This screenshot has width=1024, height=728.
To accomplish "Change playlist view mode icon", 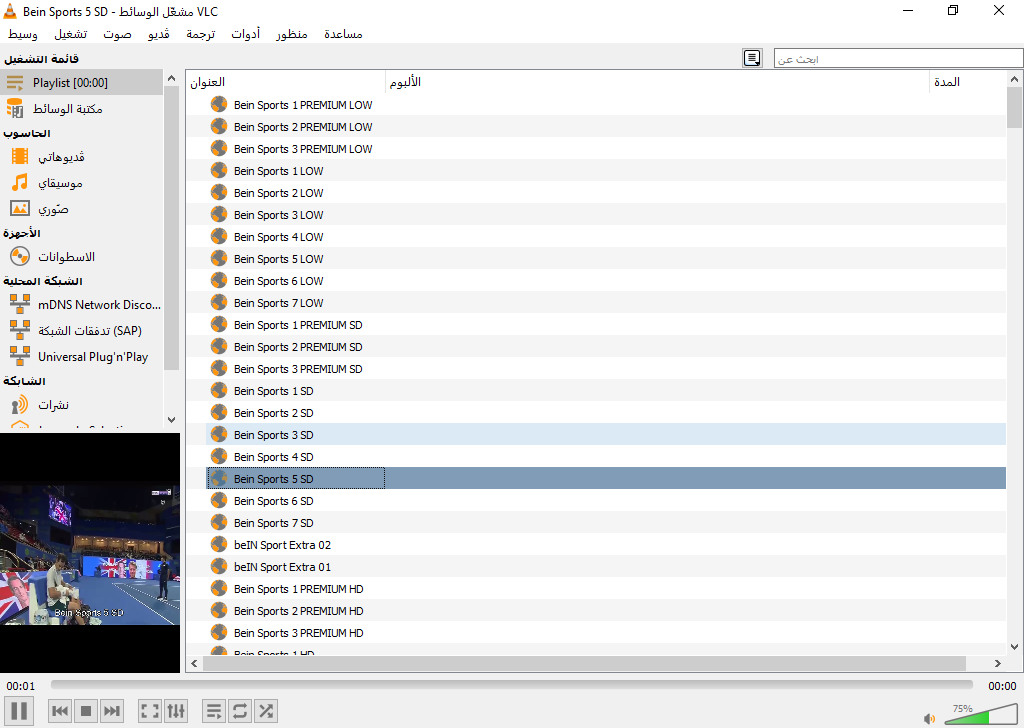I will click(752, 58).
